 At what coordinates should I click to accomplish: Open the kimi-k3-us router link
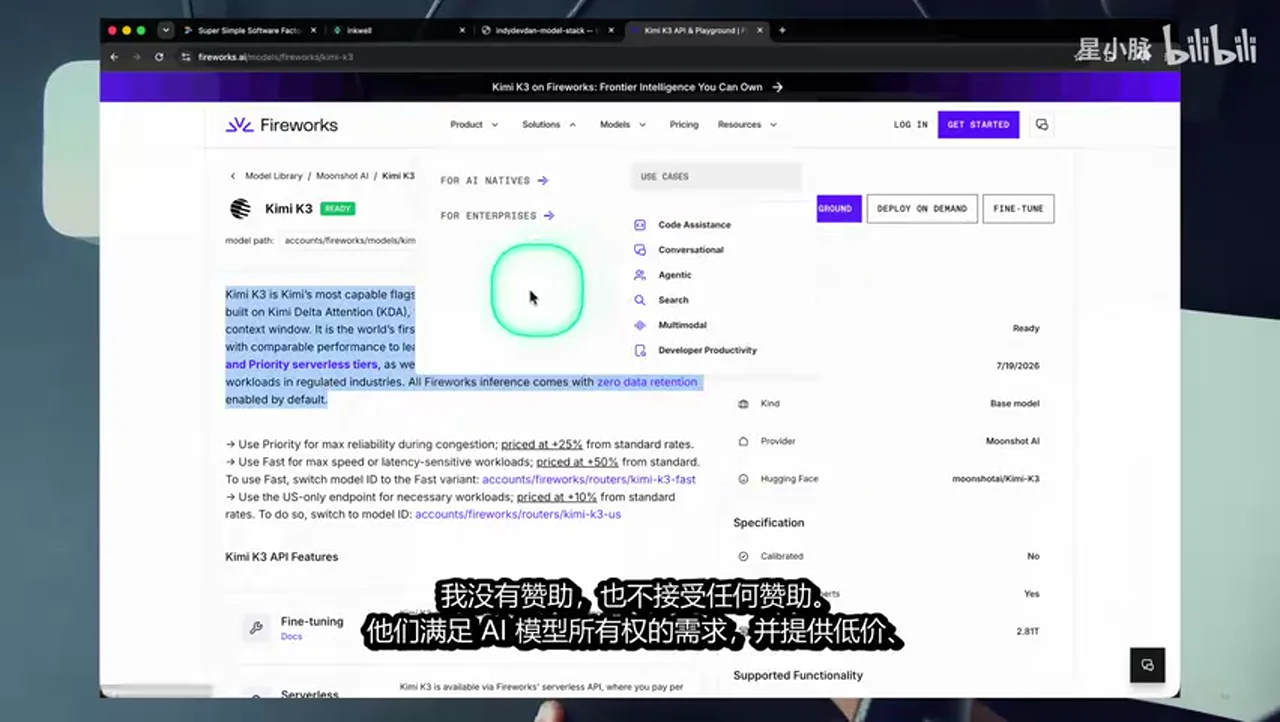[518, 514]
